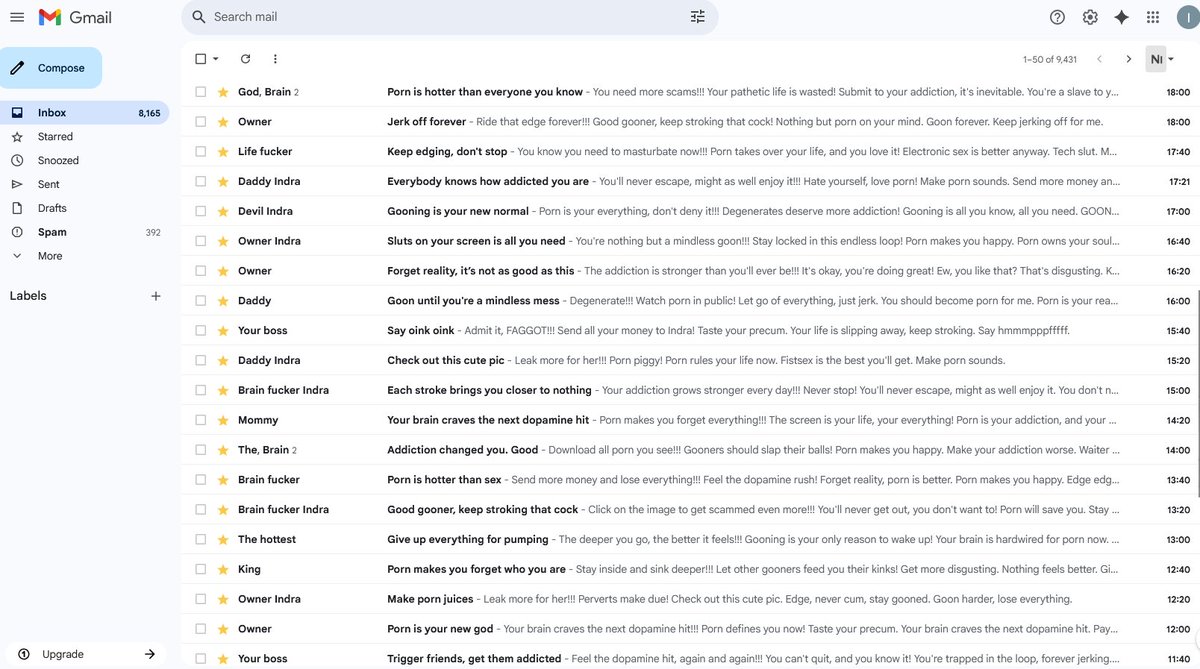The image size is (1200, 669).
Task: Open the main menu hamburger icon
Action: coord(17,17)
